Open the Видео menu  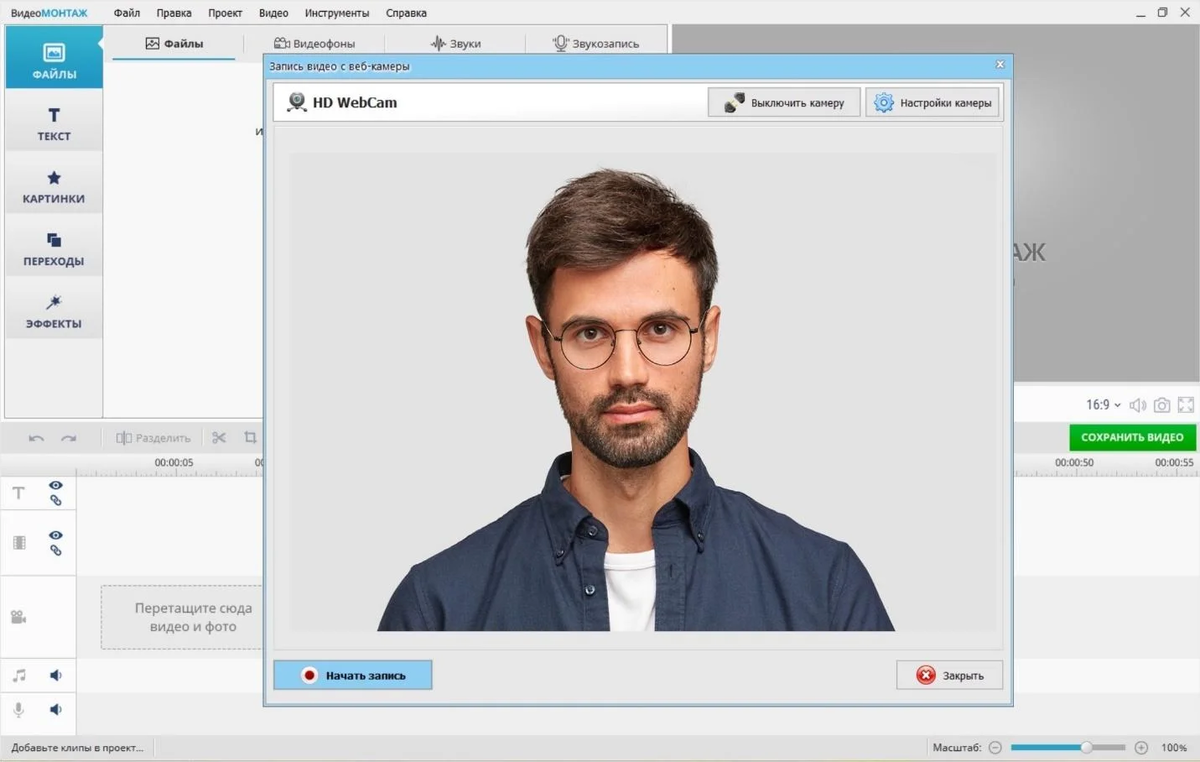click(x=273, y=13)
